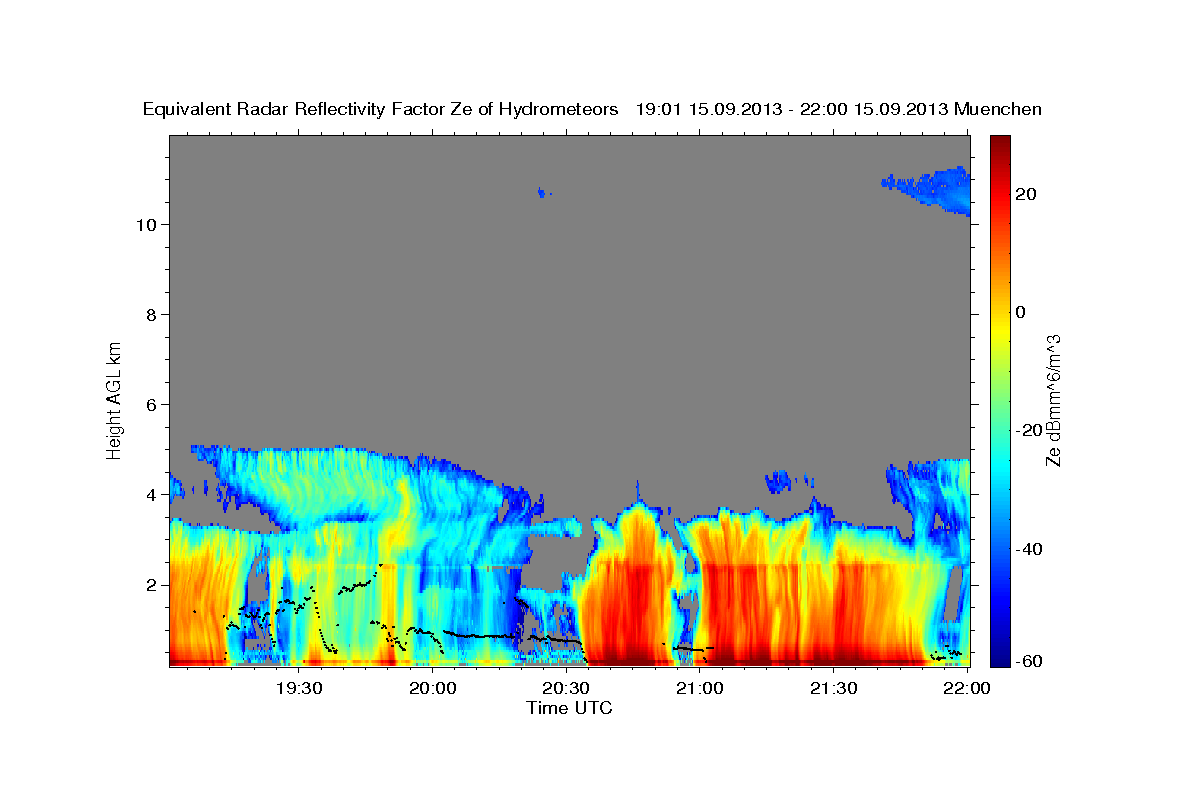Image resolution: width=1200 pixels, height=800 pixels.
Task: Click the date range text '19:01 15.09.2013 - 22:00 15.09.2013'
Action: click(x=792, y=109)
